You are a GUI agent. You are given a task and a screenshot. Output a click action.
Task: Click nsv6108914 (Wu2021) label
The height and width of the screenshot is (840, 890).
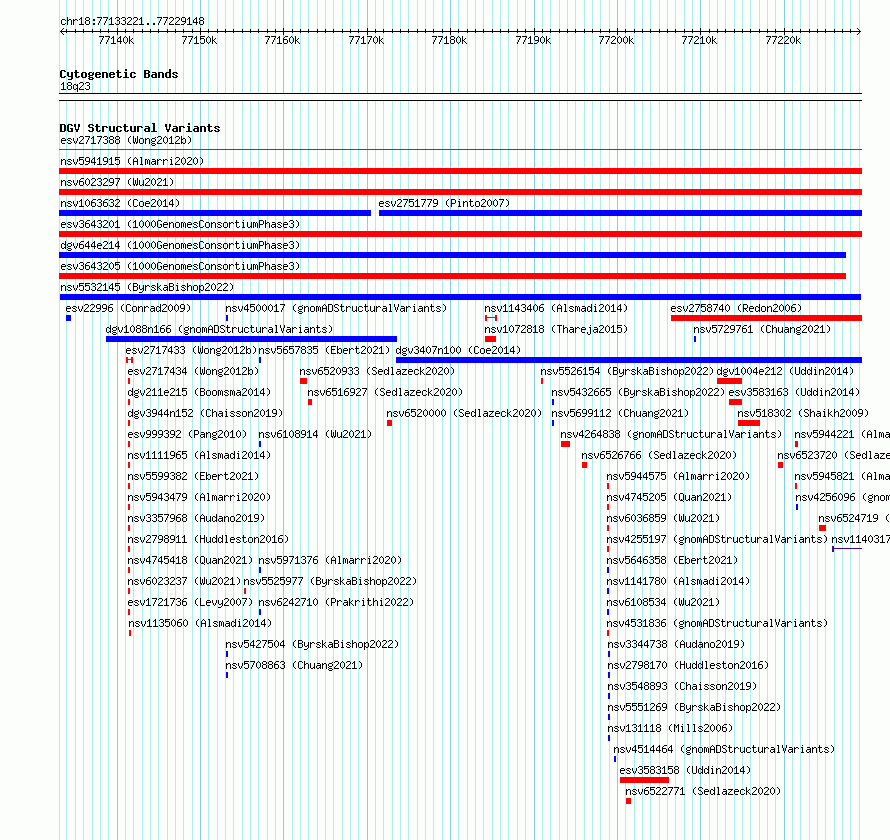[315, 434]
